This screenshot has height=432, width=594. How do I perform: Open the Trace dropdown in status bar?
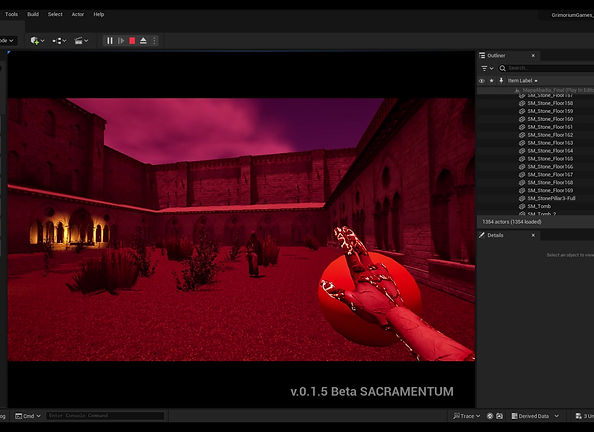tap(467, 416)
